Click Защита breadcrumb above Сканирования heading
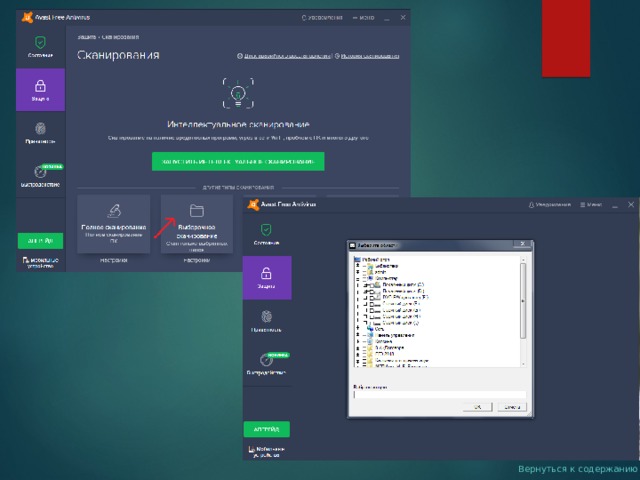 [87, 37]
